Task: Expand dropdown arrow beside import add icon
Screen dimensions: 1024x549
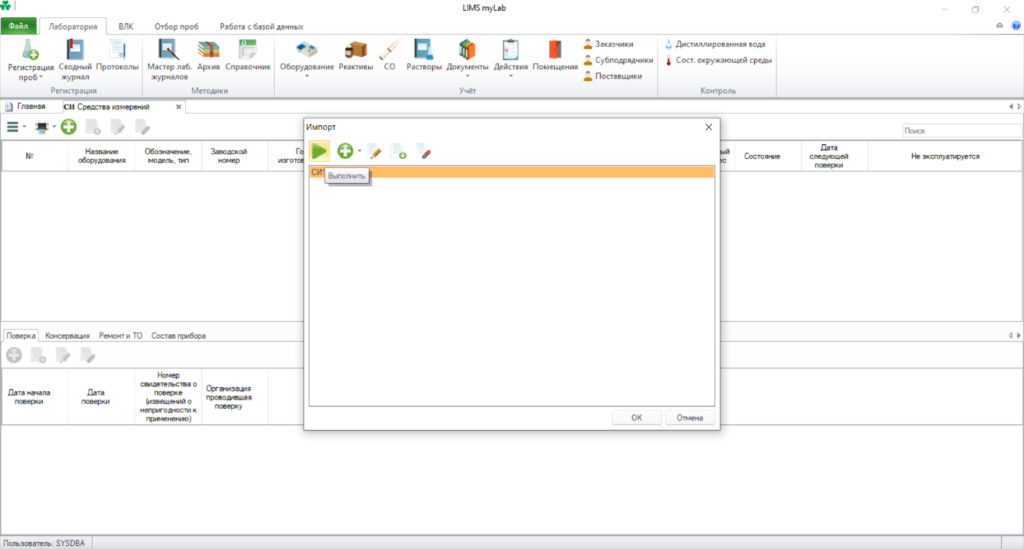Action: click(x=359, y=151)
